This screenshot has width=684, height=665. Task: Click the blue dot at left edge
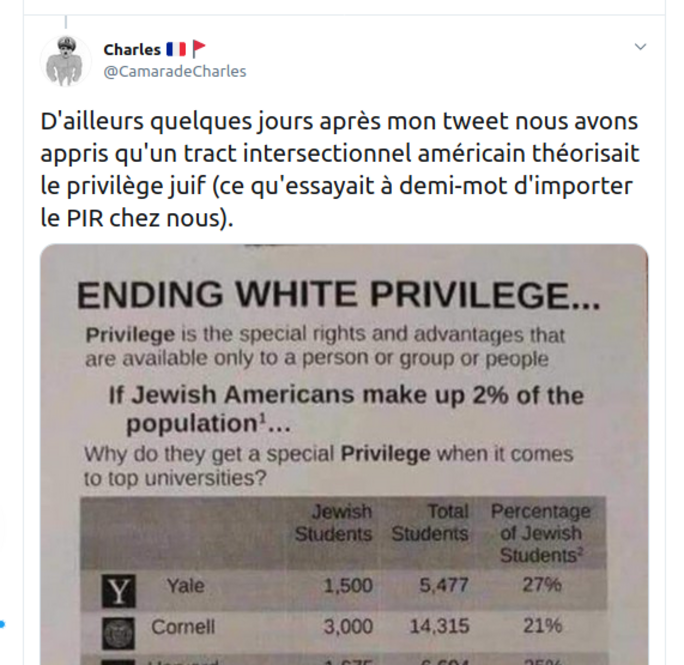[2, 624]
